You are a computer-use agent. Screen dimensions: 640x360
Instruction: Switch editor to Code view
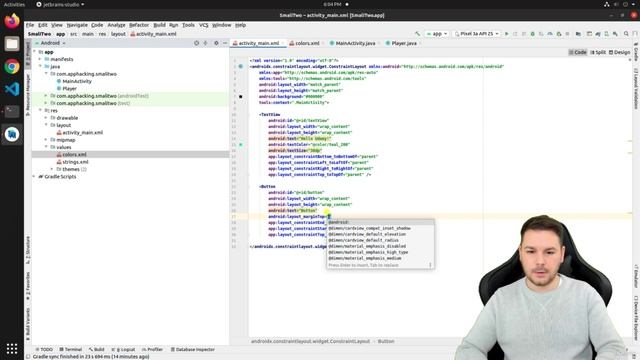pyautogui.click(x=578, y=52)
